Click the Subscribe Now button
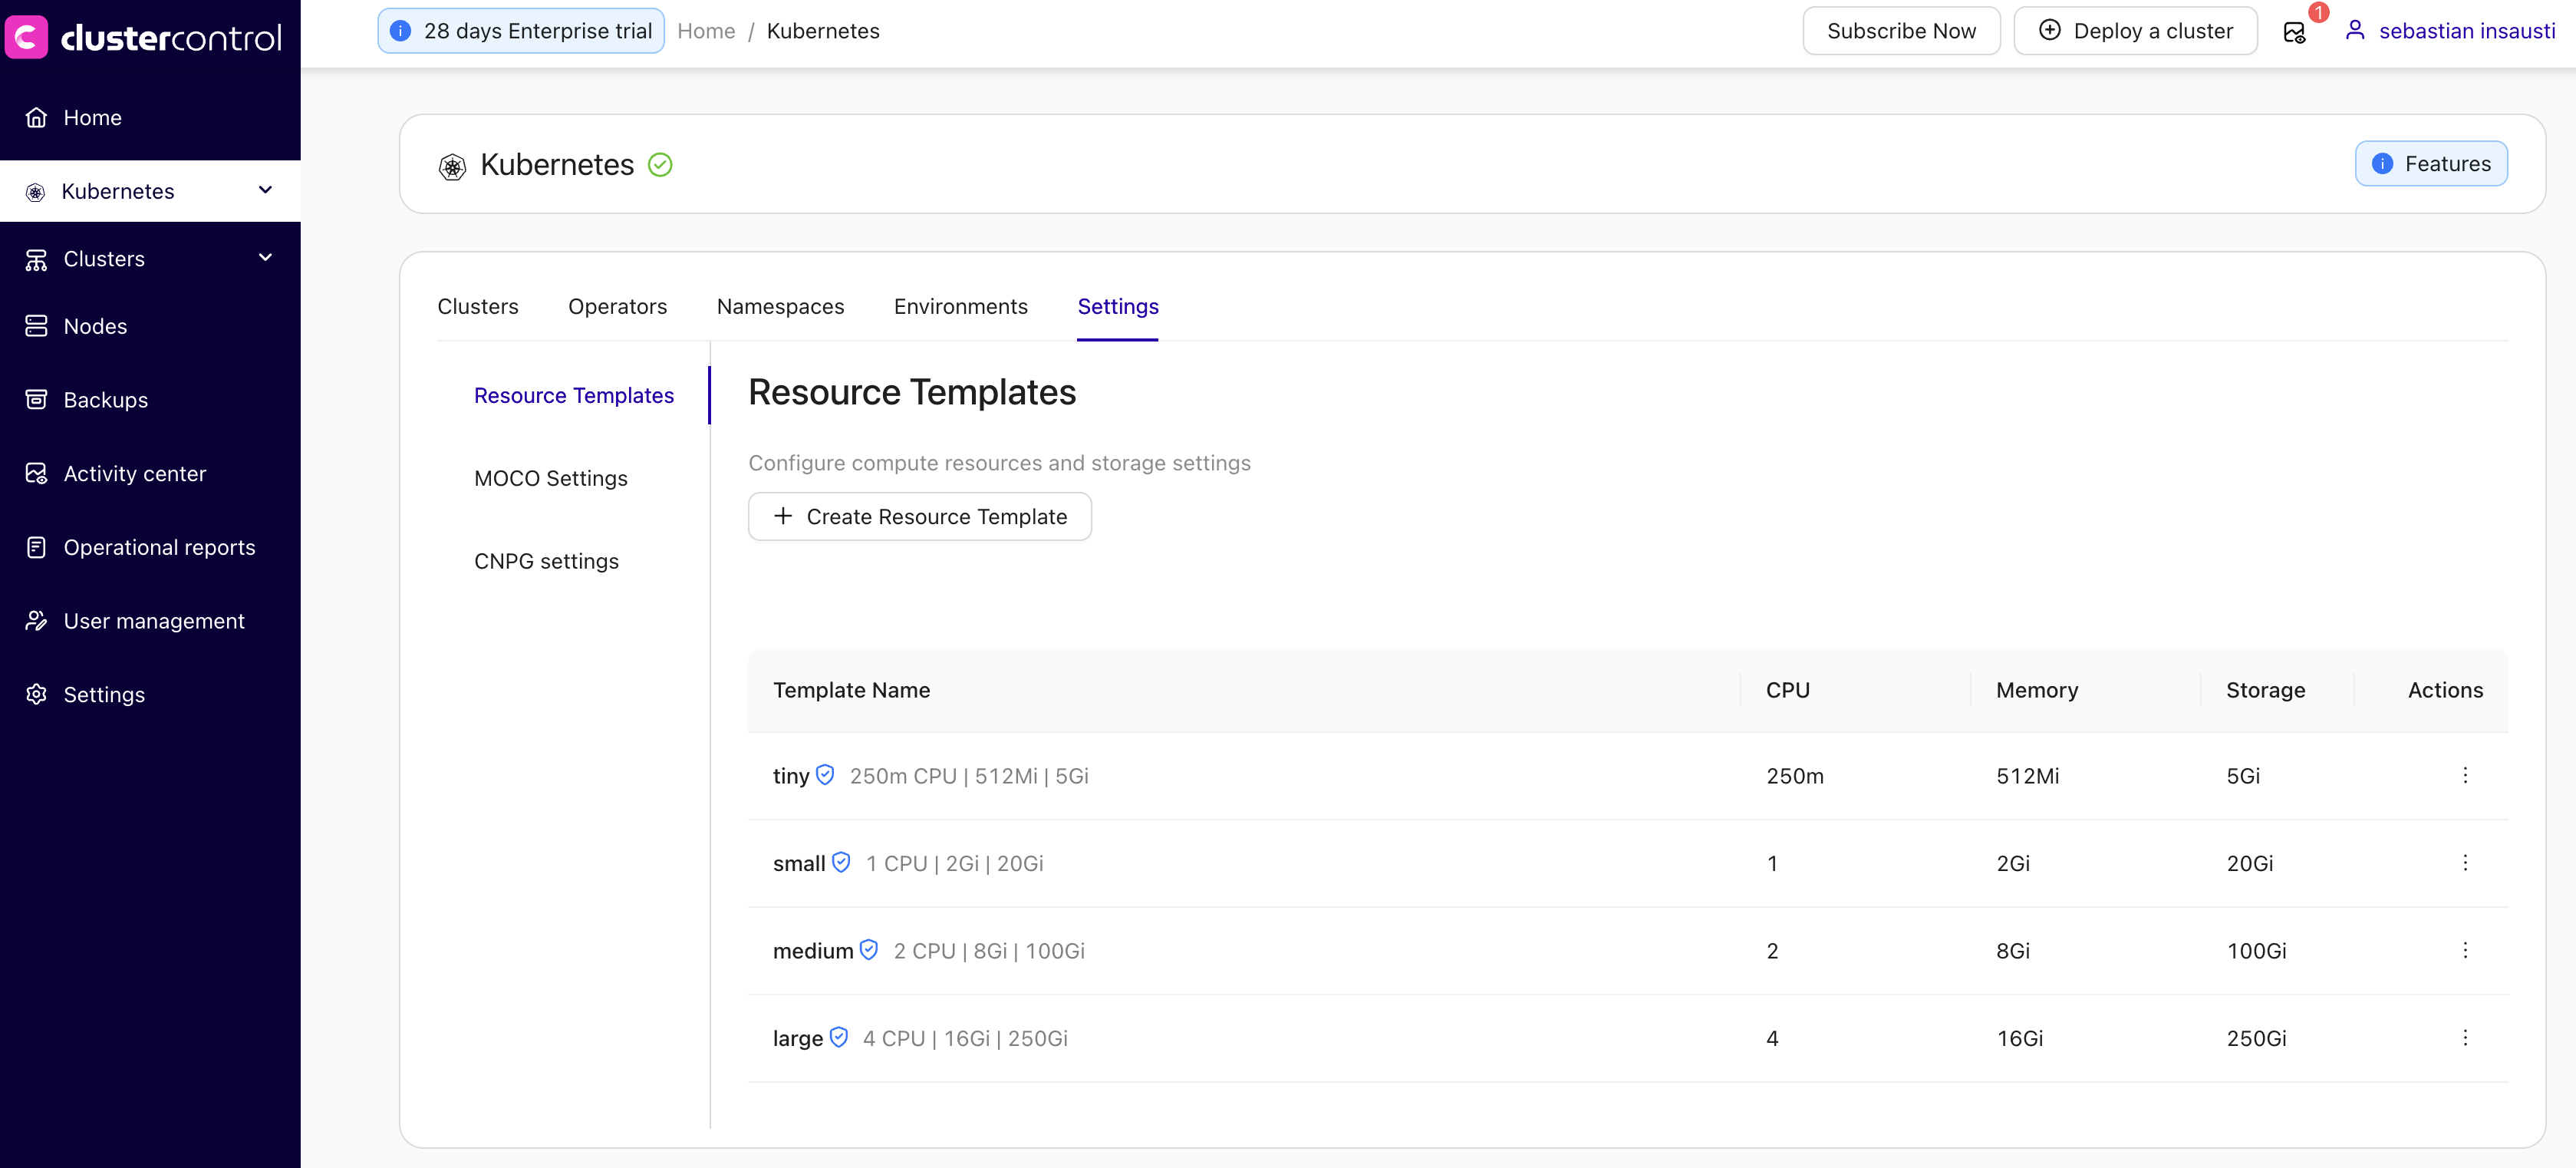The height and width of the screenshot is (1168, 2576). click(1901, 30)
